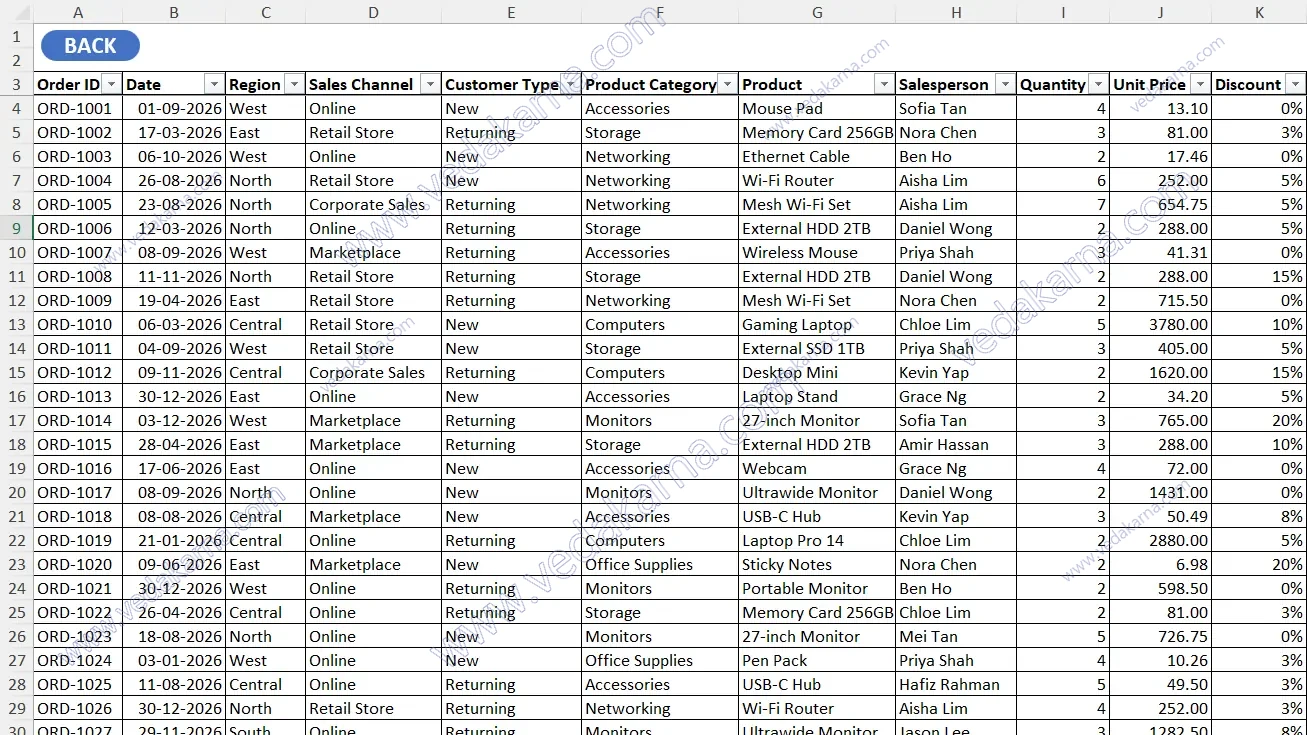Click cell ORD-1001
1307x735 pixels.
pyautogui.click(x=78, y=109)
